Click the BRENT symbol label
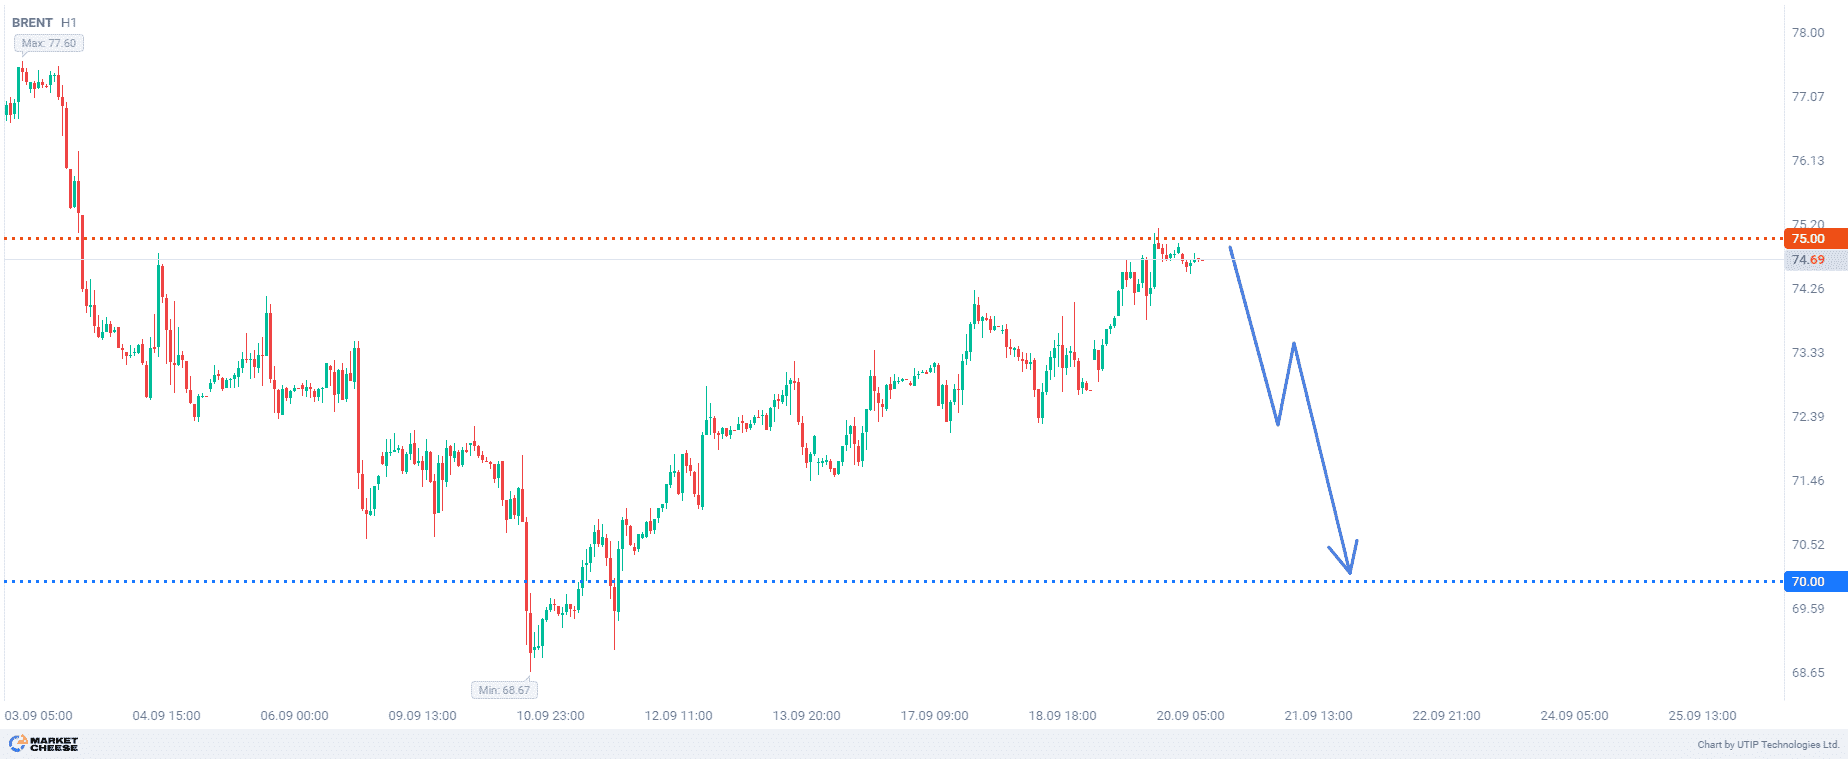 point(33,22)
